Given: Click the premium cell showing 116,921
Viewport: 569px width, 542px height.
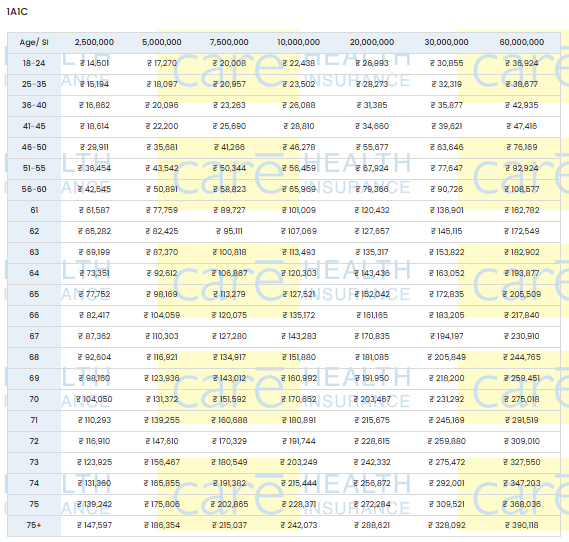Looking at the screenshot, I should coord(162,357).
